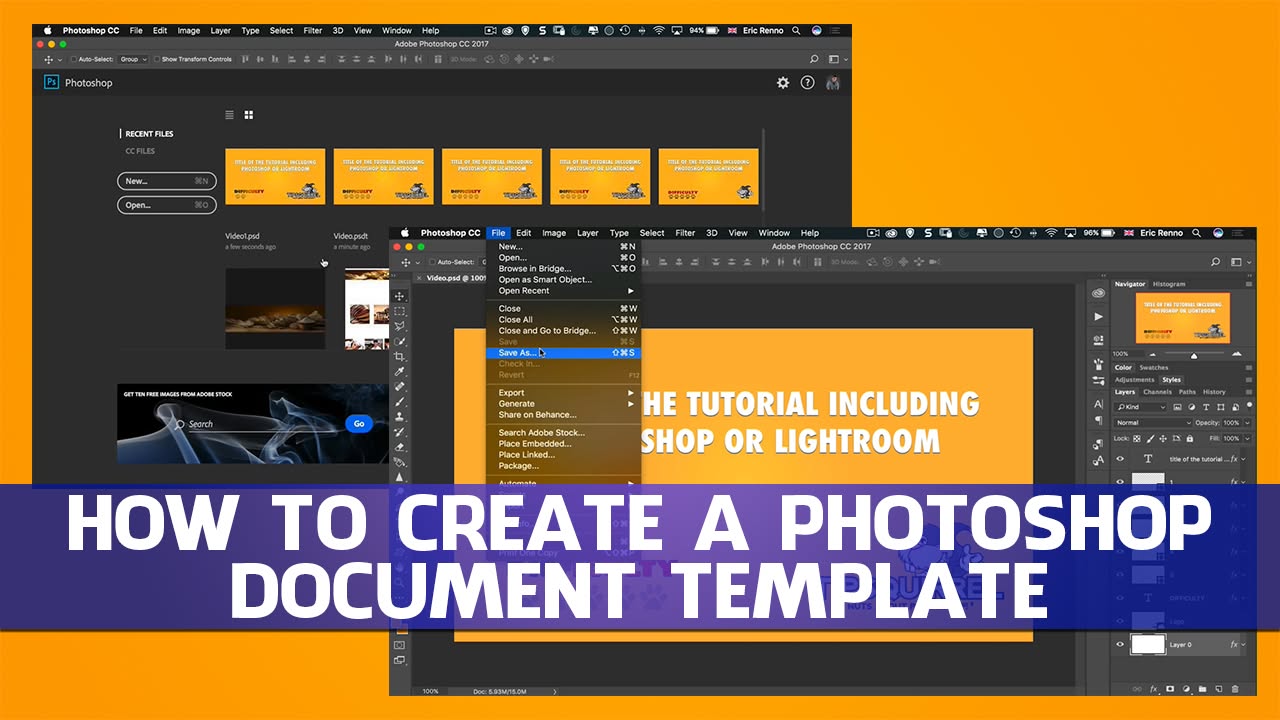
Task: Click the New... button on start screen
Action: 167,181
